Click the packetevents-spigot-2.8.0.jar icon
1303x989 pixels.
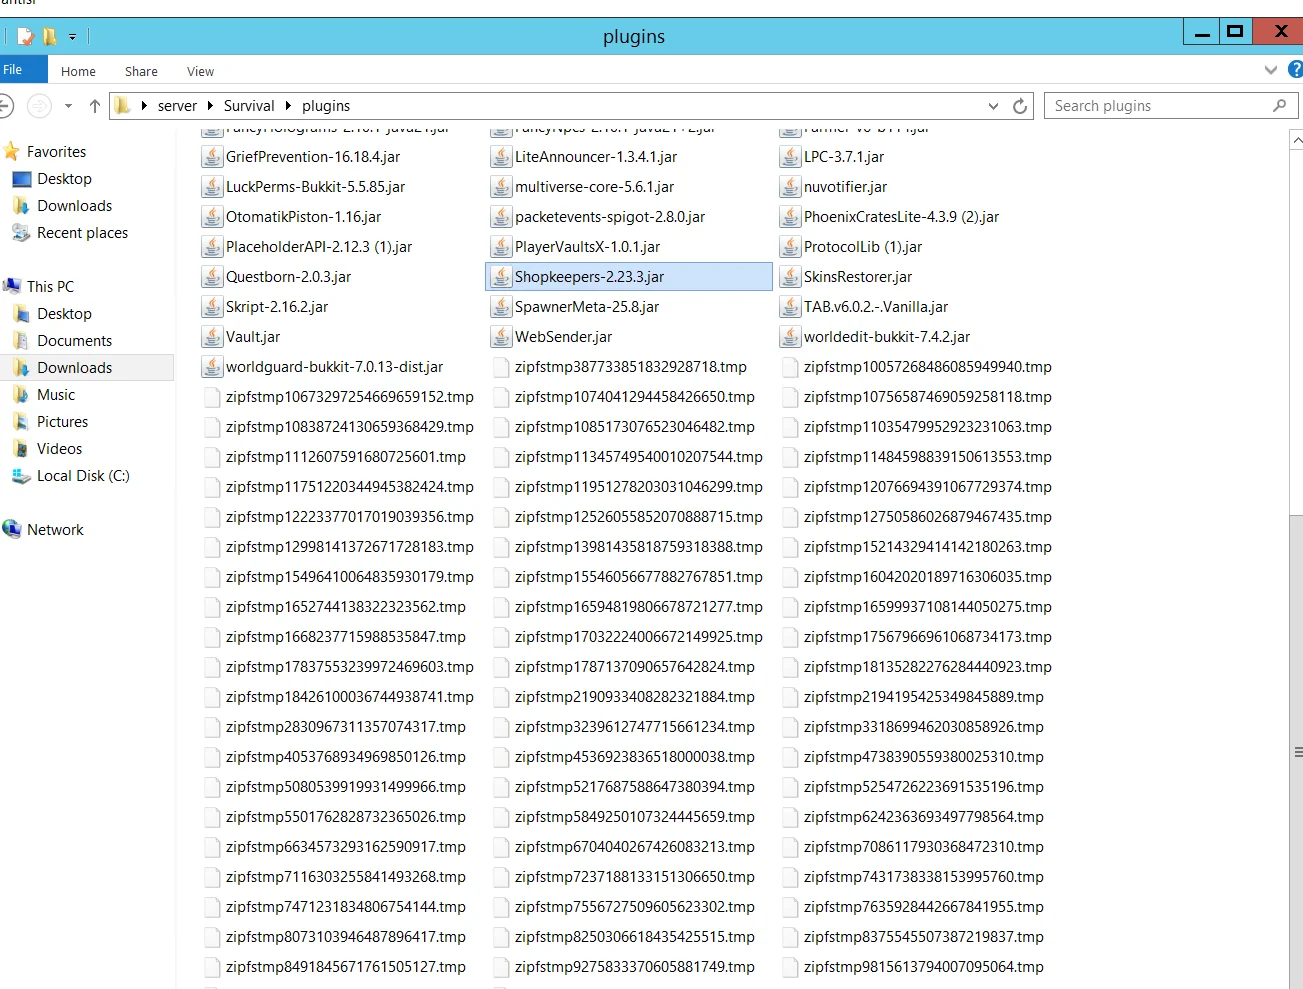(501, 217)
